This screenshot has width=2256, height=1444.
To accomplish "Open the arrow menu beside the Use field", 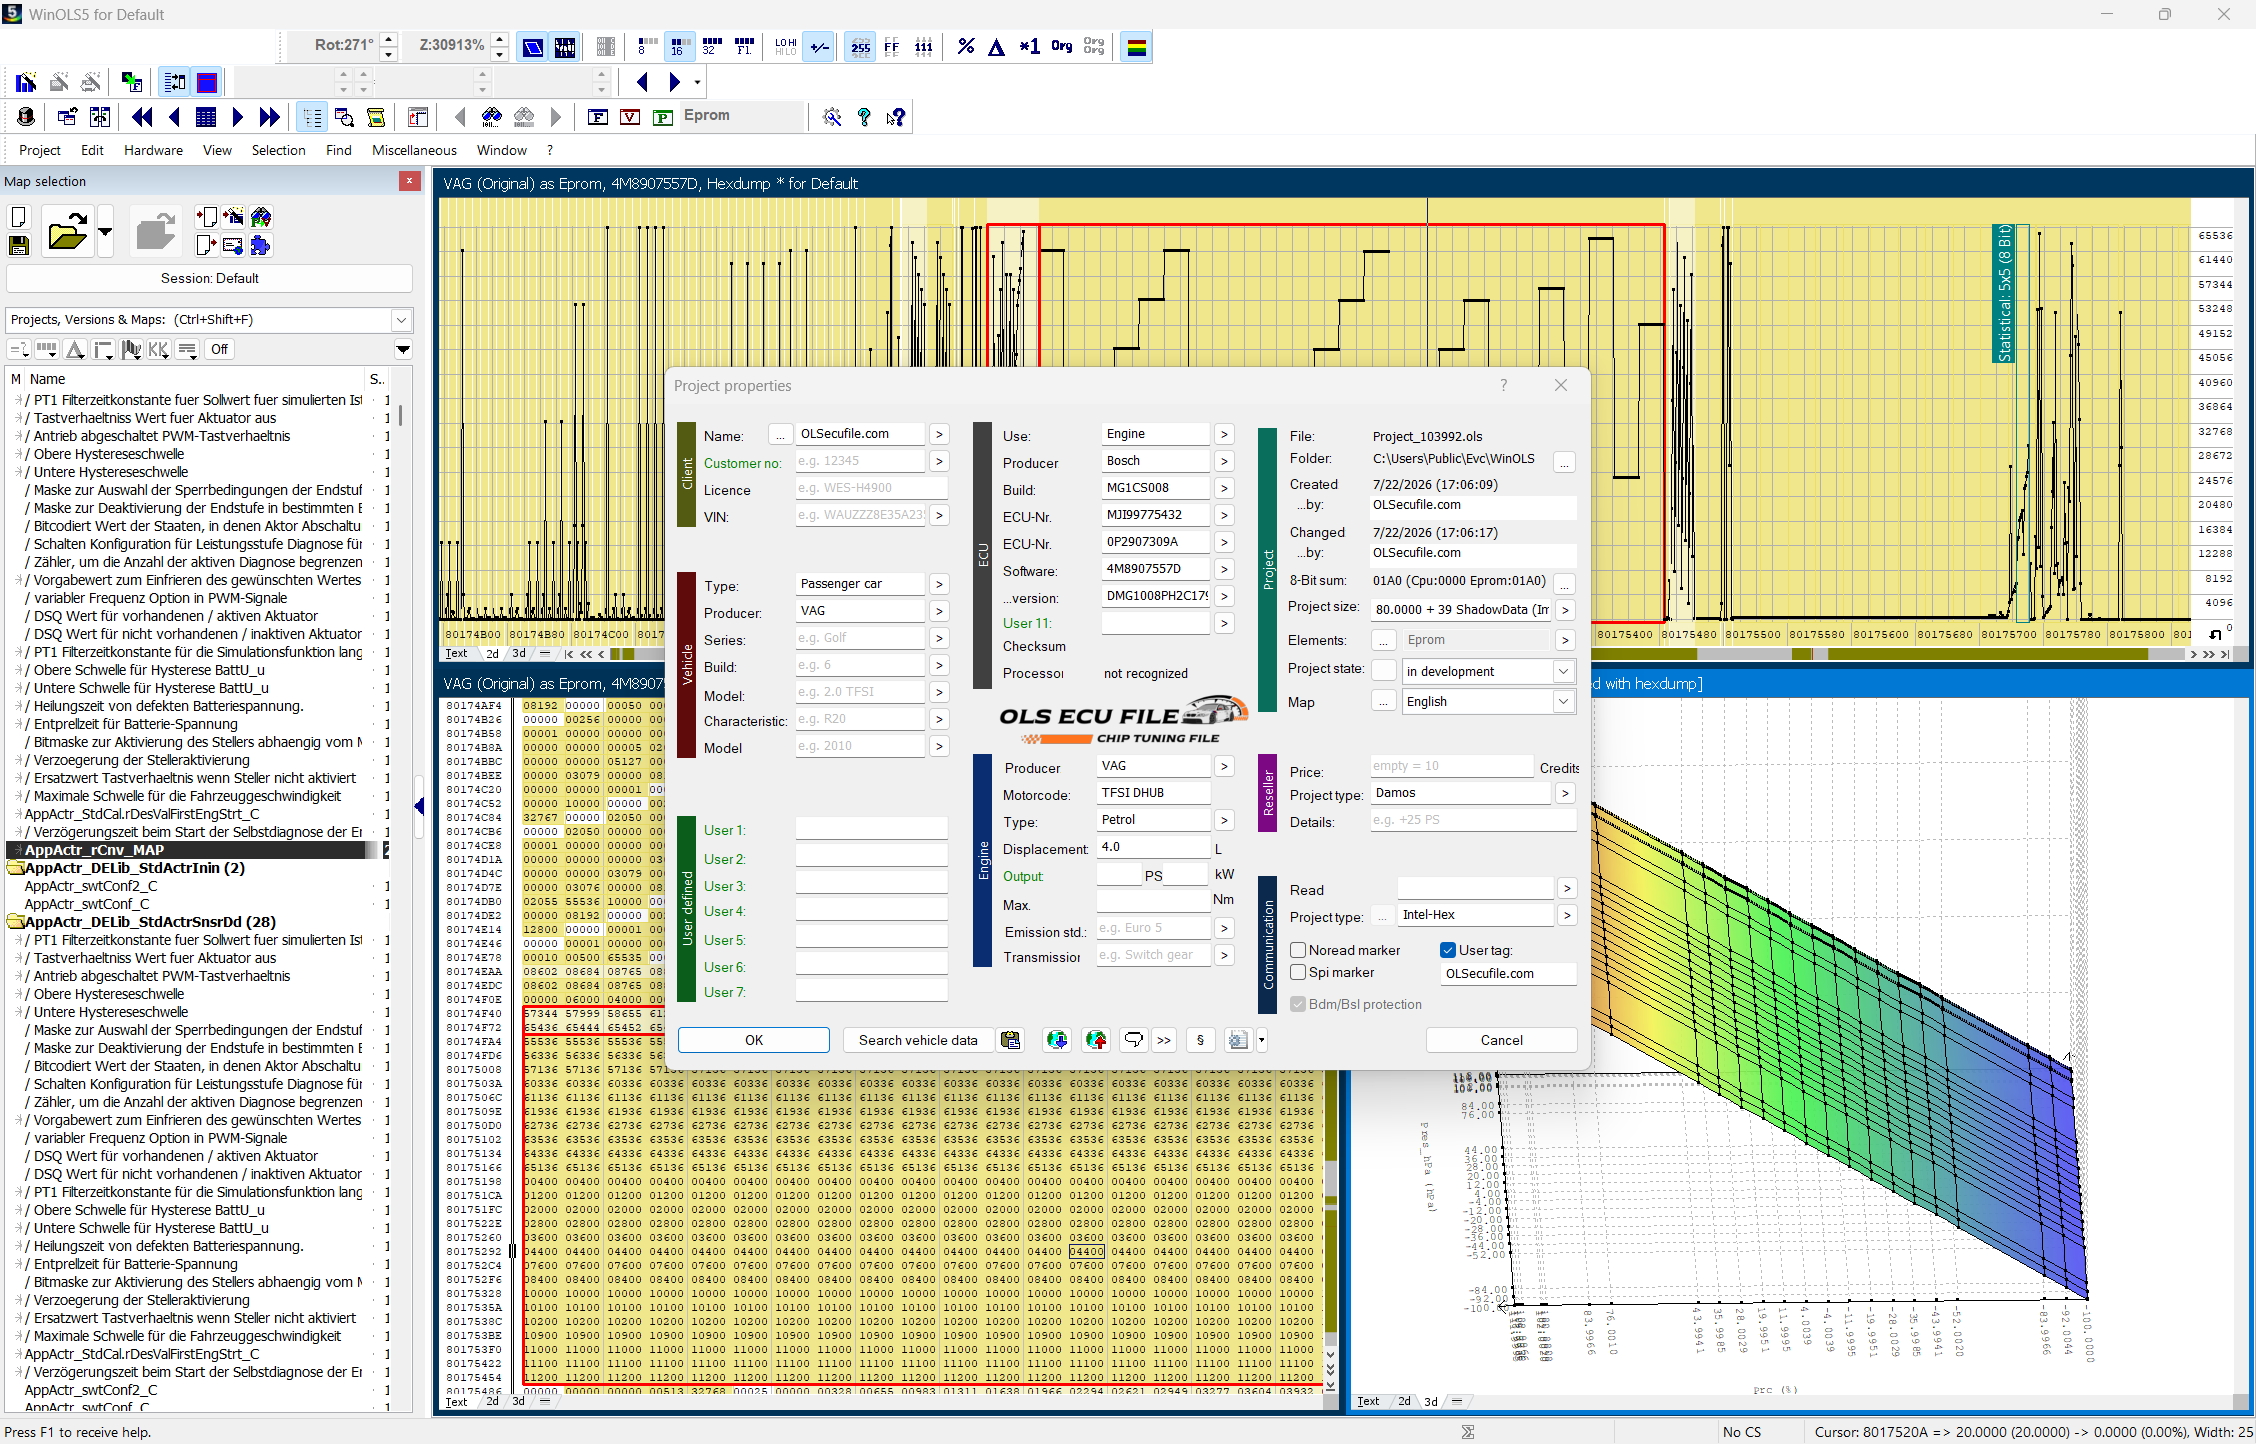I will click(x=1224, y=434).
